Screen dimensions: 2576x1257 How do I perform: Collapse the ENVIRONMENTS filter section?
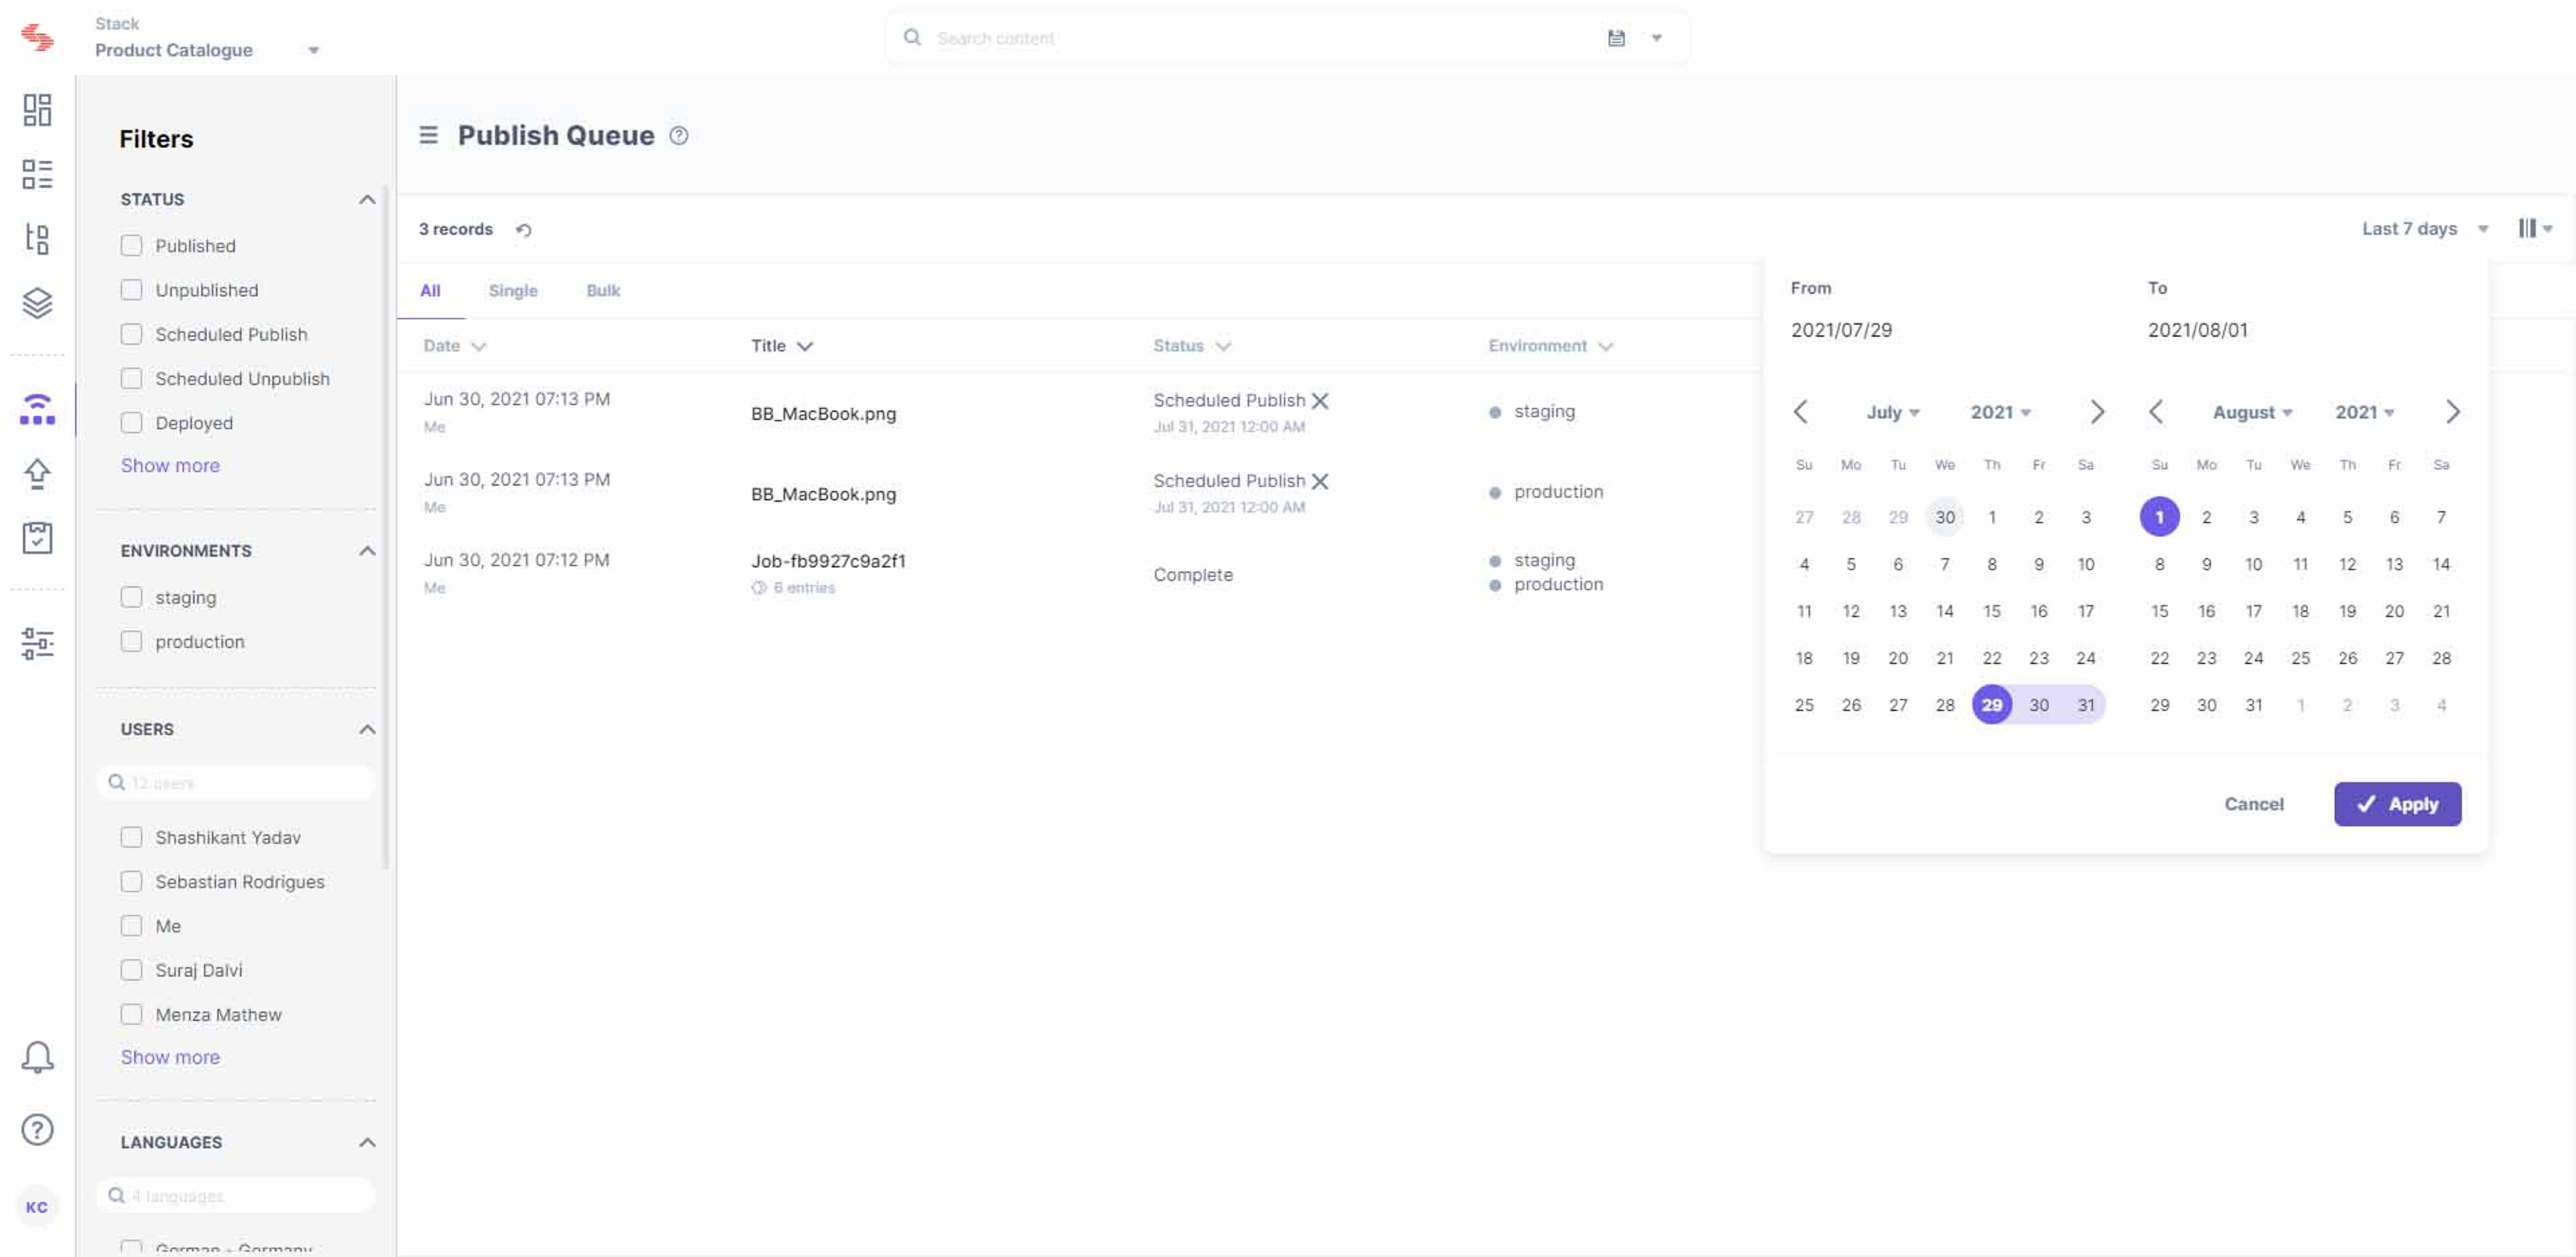coord(367,551)
